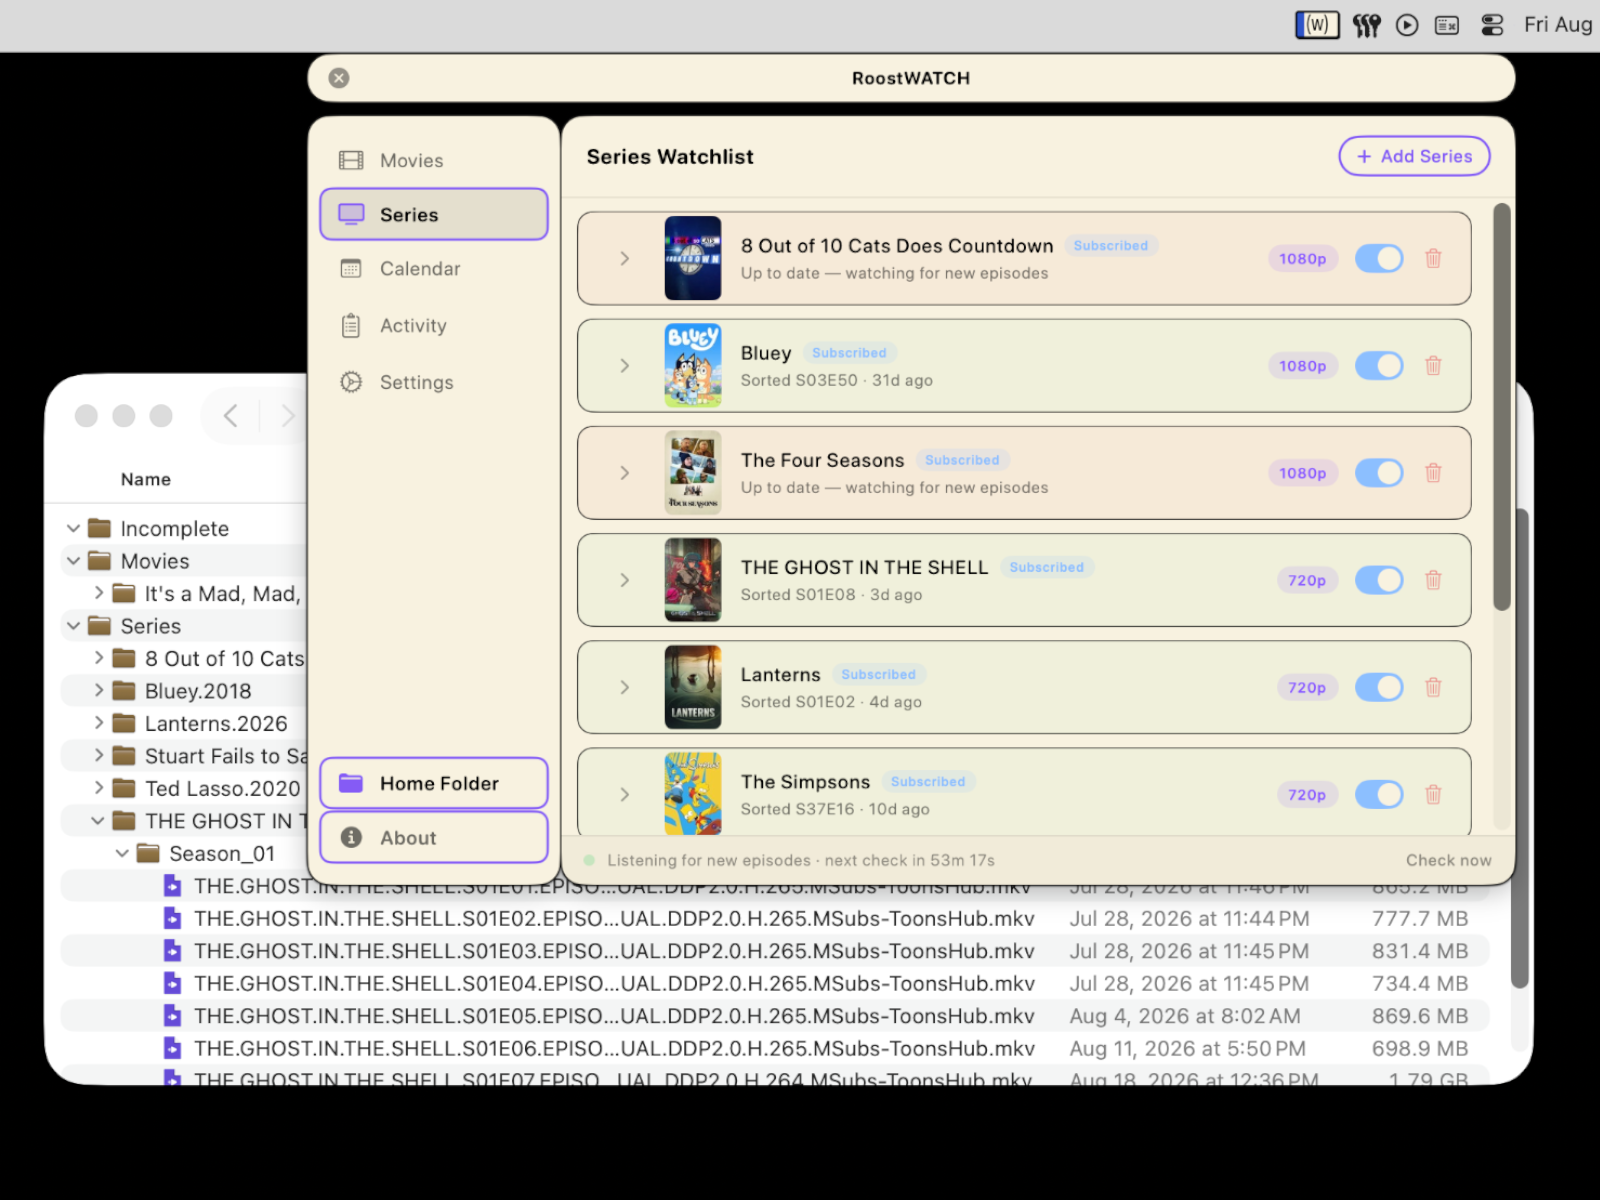Expand the Bluey series row
The height and width of the screenshot is (1200, 1600).
[624, 365]
